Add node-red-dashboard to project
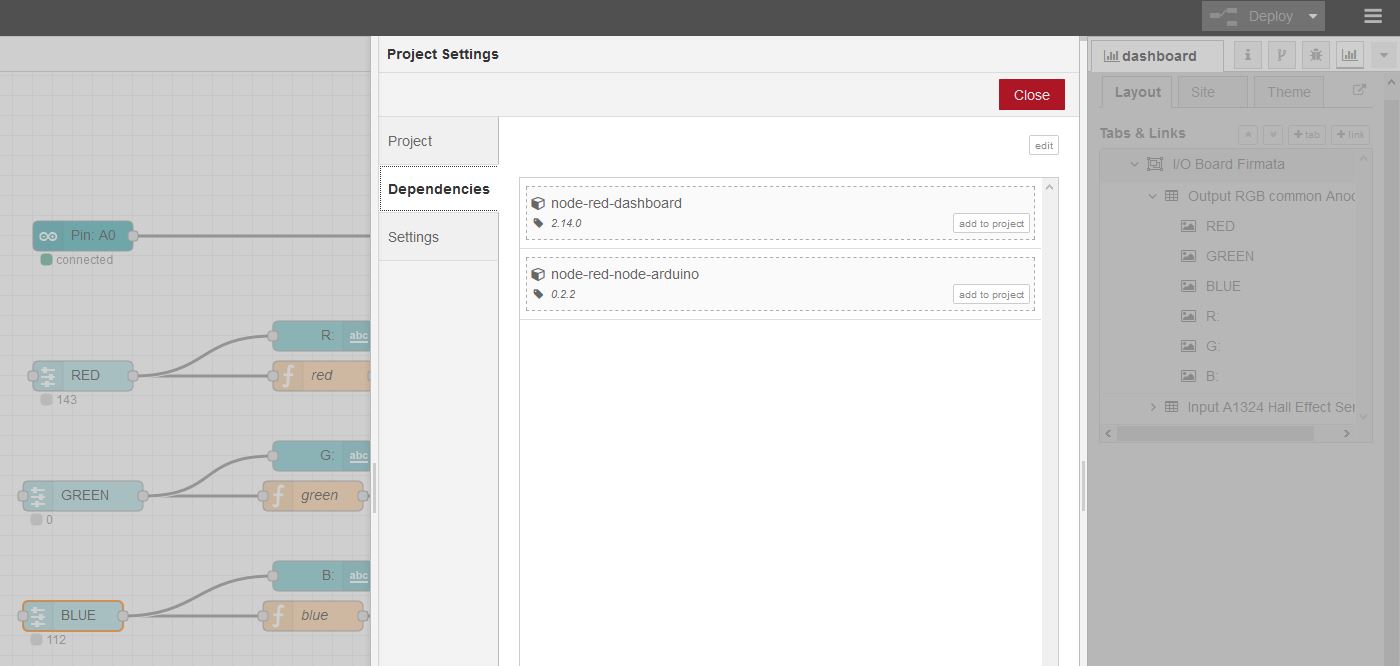 991,224
